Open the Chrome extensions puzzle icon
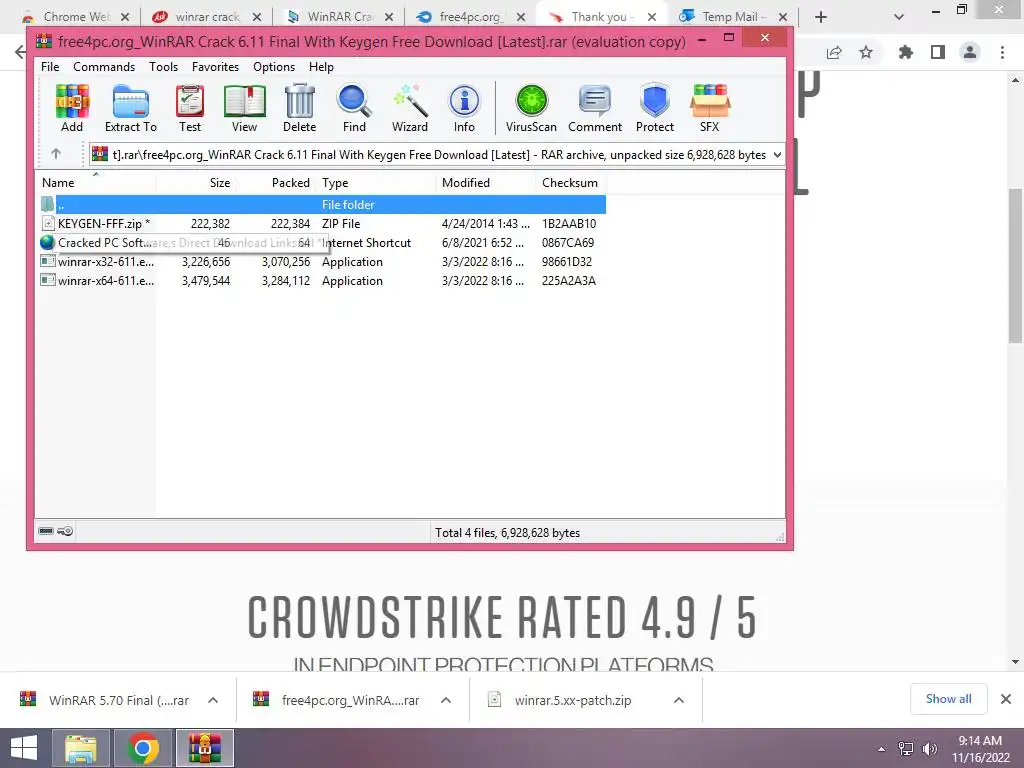Screen dimensions: 1024x768 point(905,52)
